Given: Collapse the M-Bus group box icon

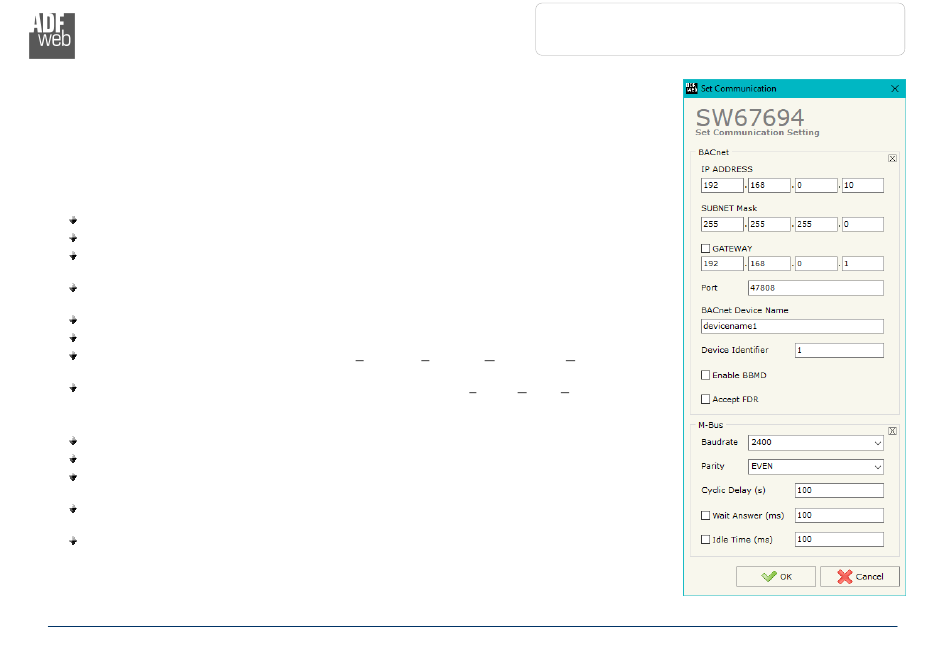Looking at the screenshot, I should point(892,431).
